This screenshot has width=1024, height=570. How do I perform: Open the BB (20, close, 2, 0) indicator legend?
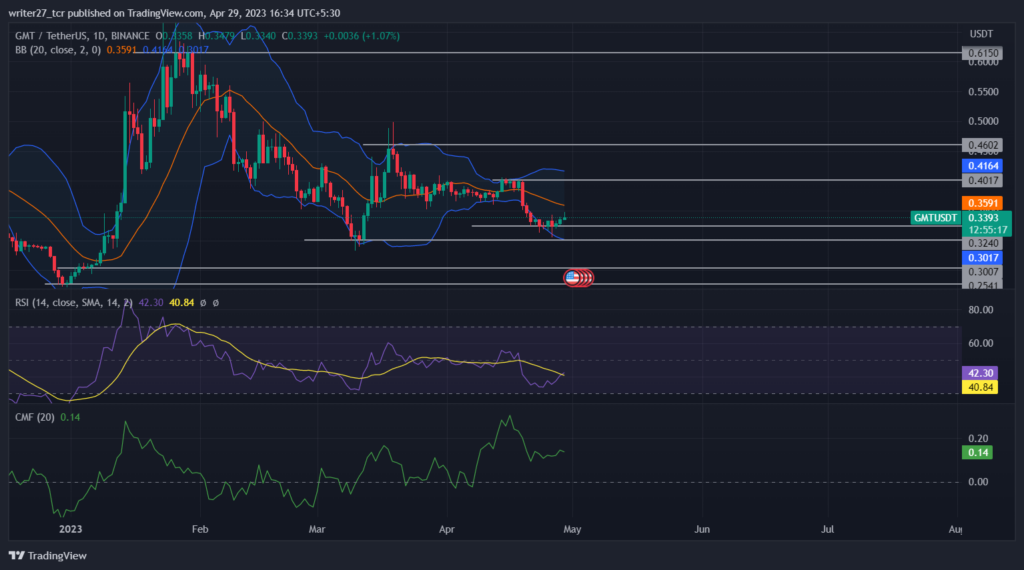point(57,50)
